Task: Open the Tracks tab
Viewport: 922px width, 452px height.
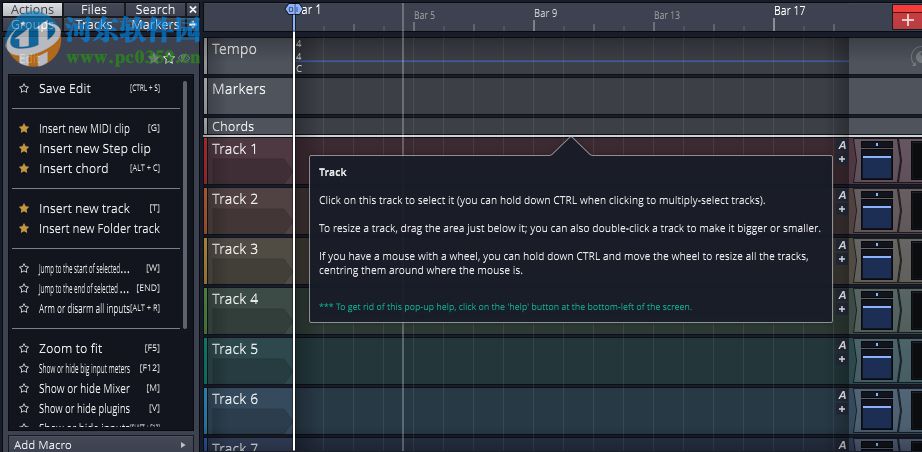Action: (x=94, y=25)
